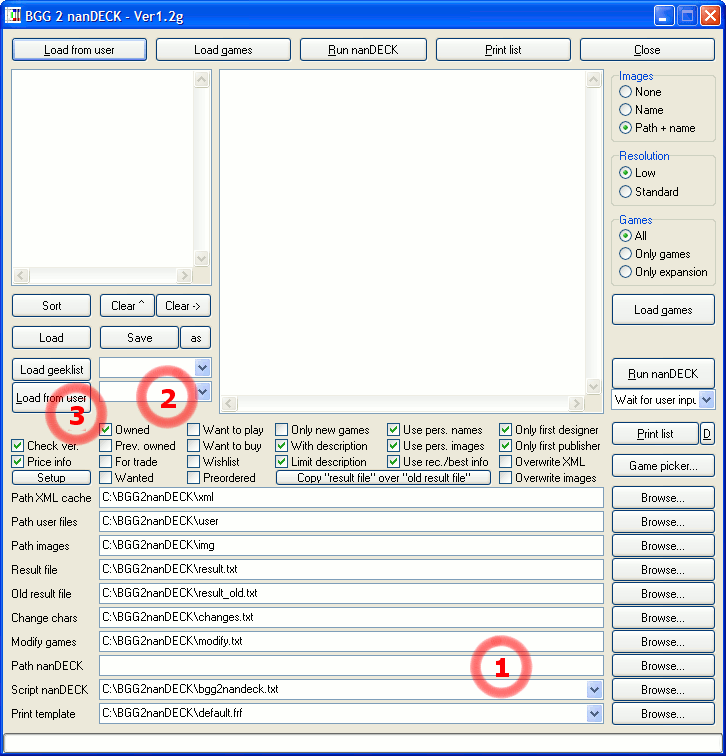Click the top Load from user button
726x756 pixels.
(79, 50)
